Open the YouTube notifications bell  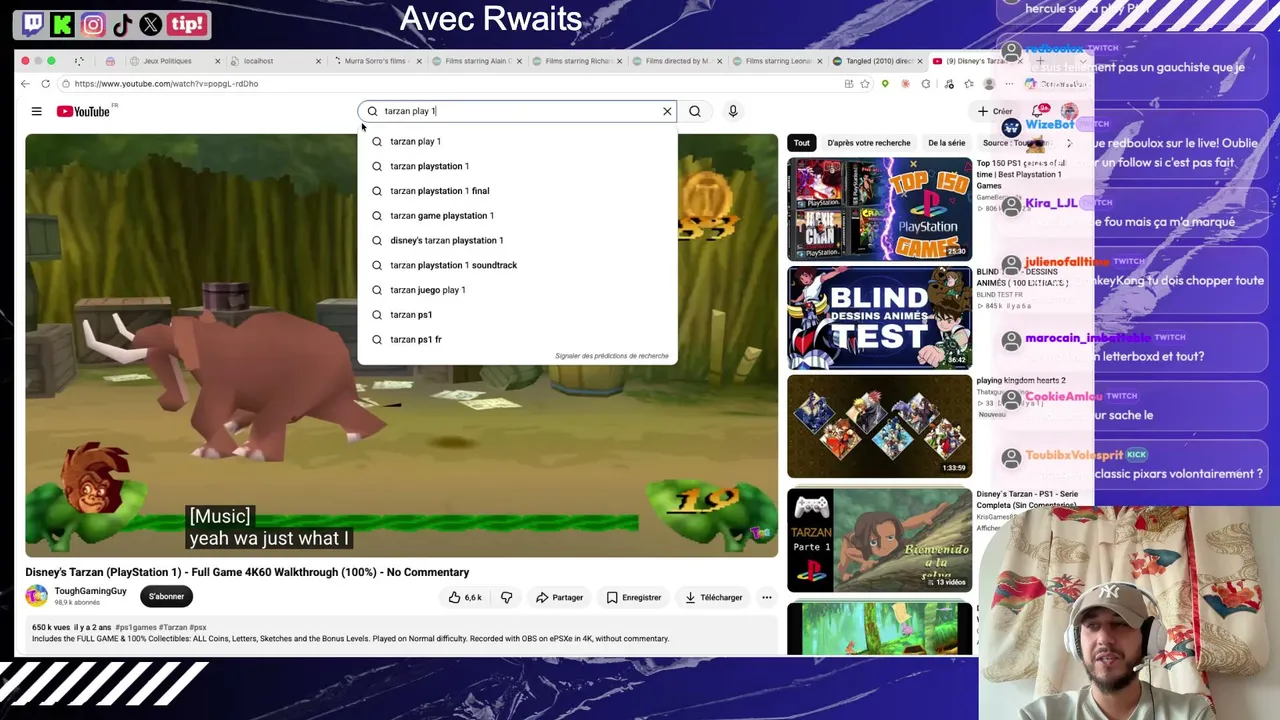point(1040,111)
